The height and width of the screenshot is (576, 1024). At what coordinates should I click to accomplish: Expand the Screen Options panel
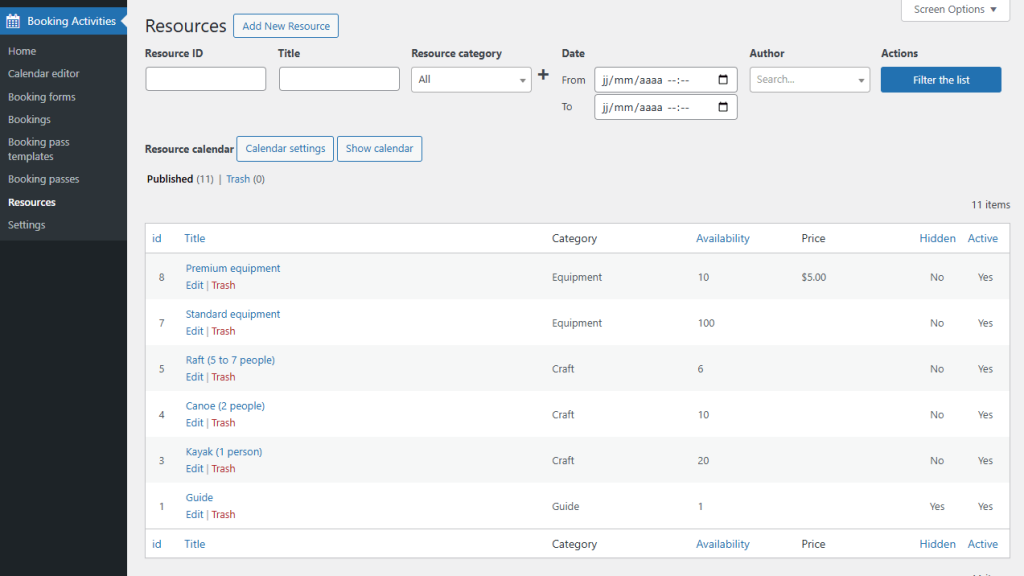pyautogui.click(x=955, y=10)
